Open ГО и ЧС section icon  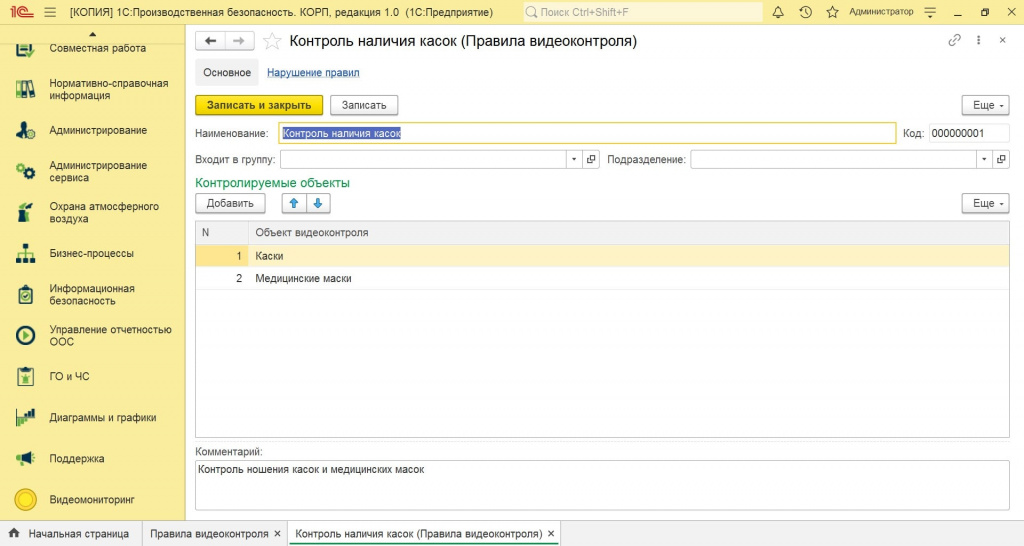[25, 377]
